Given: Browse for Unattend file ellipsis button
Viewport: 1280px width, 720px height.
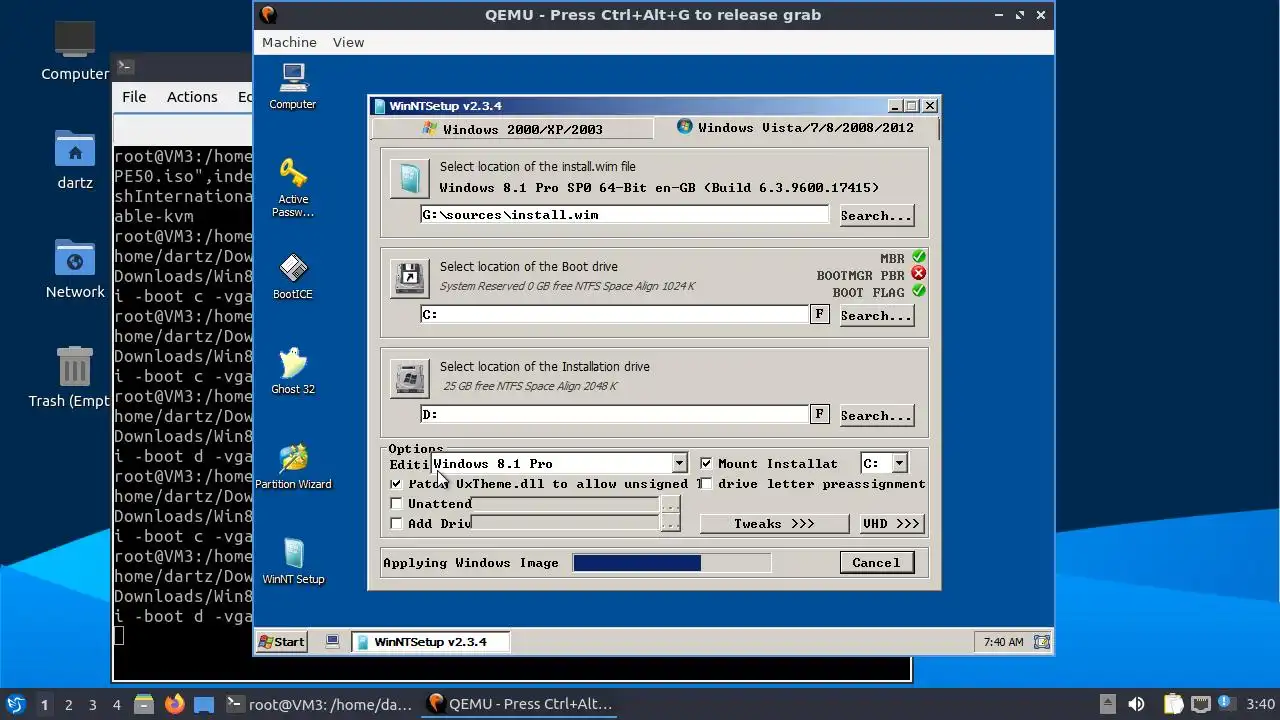Looking at the screenshot, I should pyautogui.click(x=670, y=504).
